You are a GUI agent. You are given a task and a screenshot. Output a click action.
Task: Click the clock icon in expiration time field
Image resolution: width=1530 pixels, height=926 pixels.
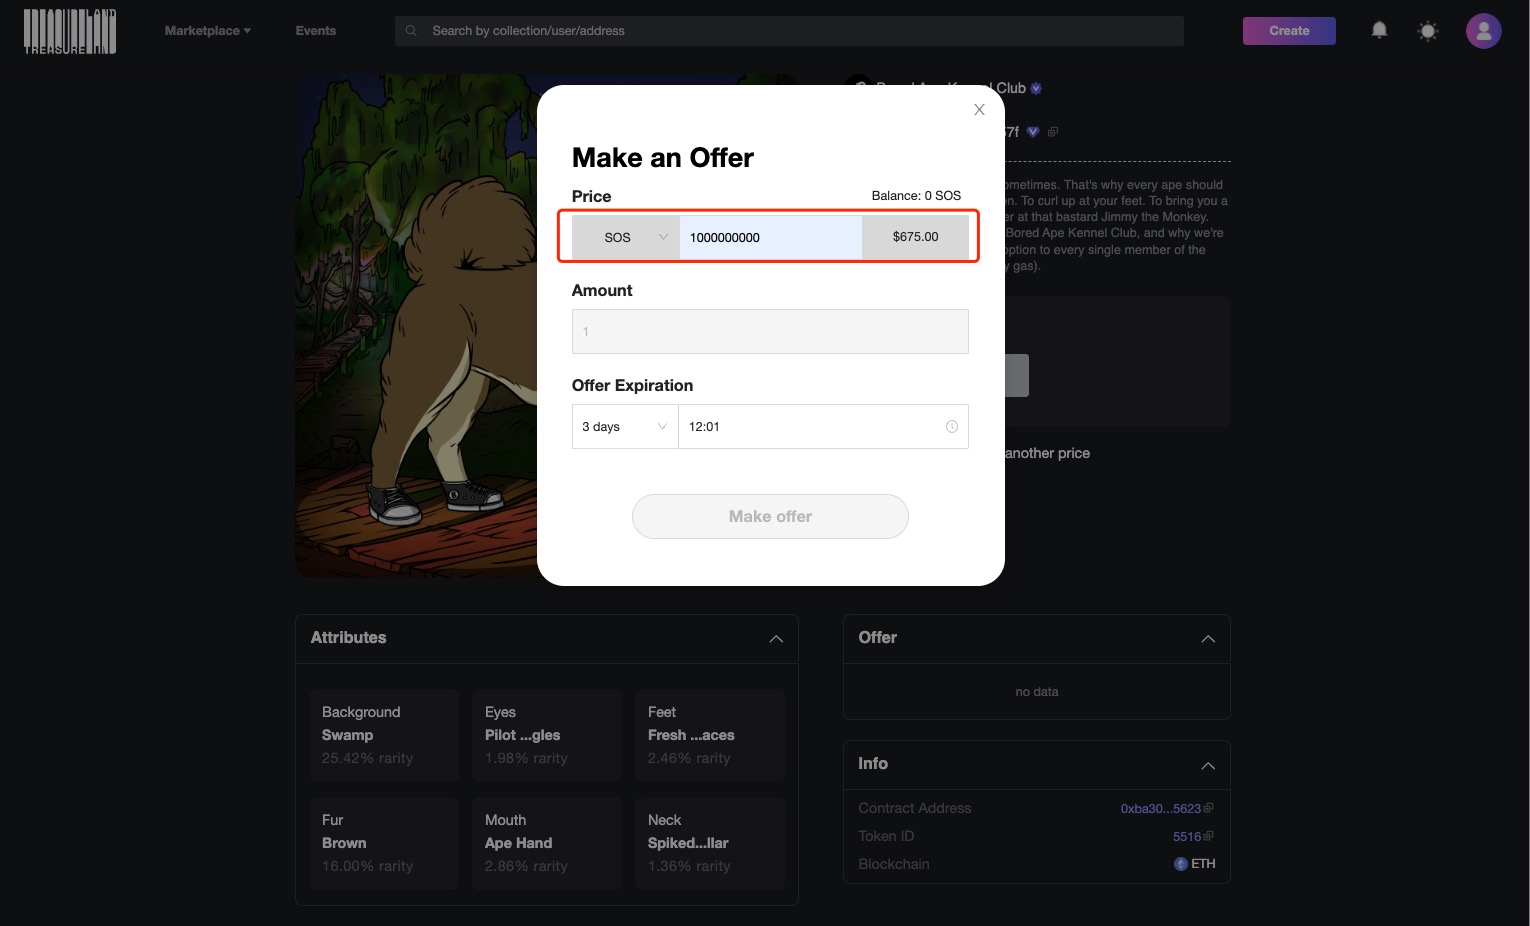click(x=952, y=427)
